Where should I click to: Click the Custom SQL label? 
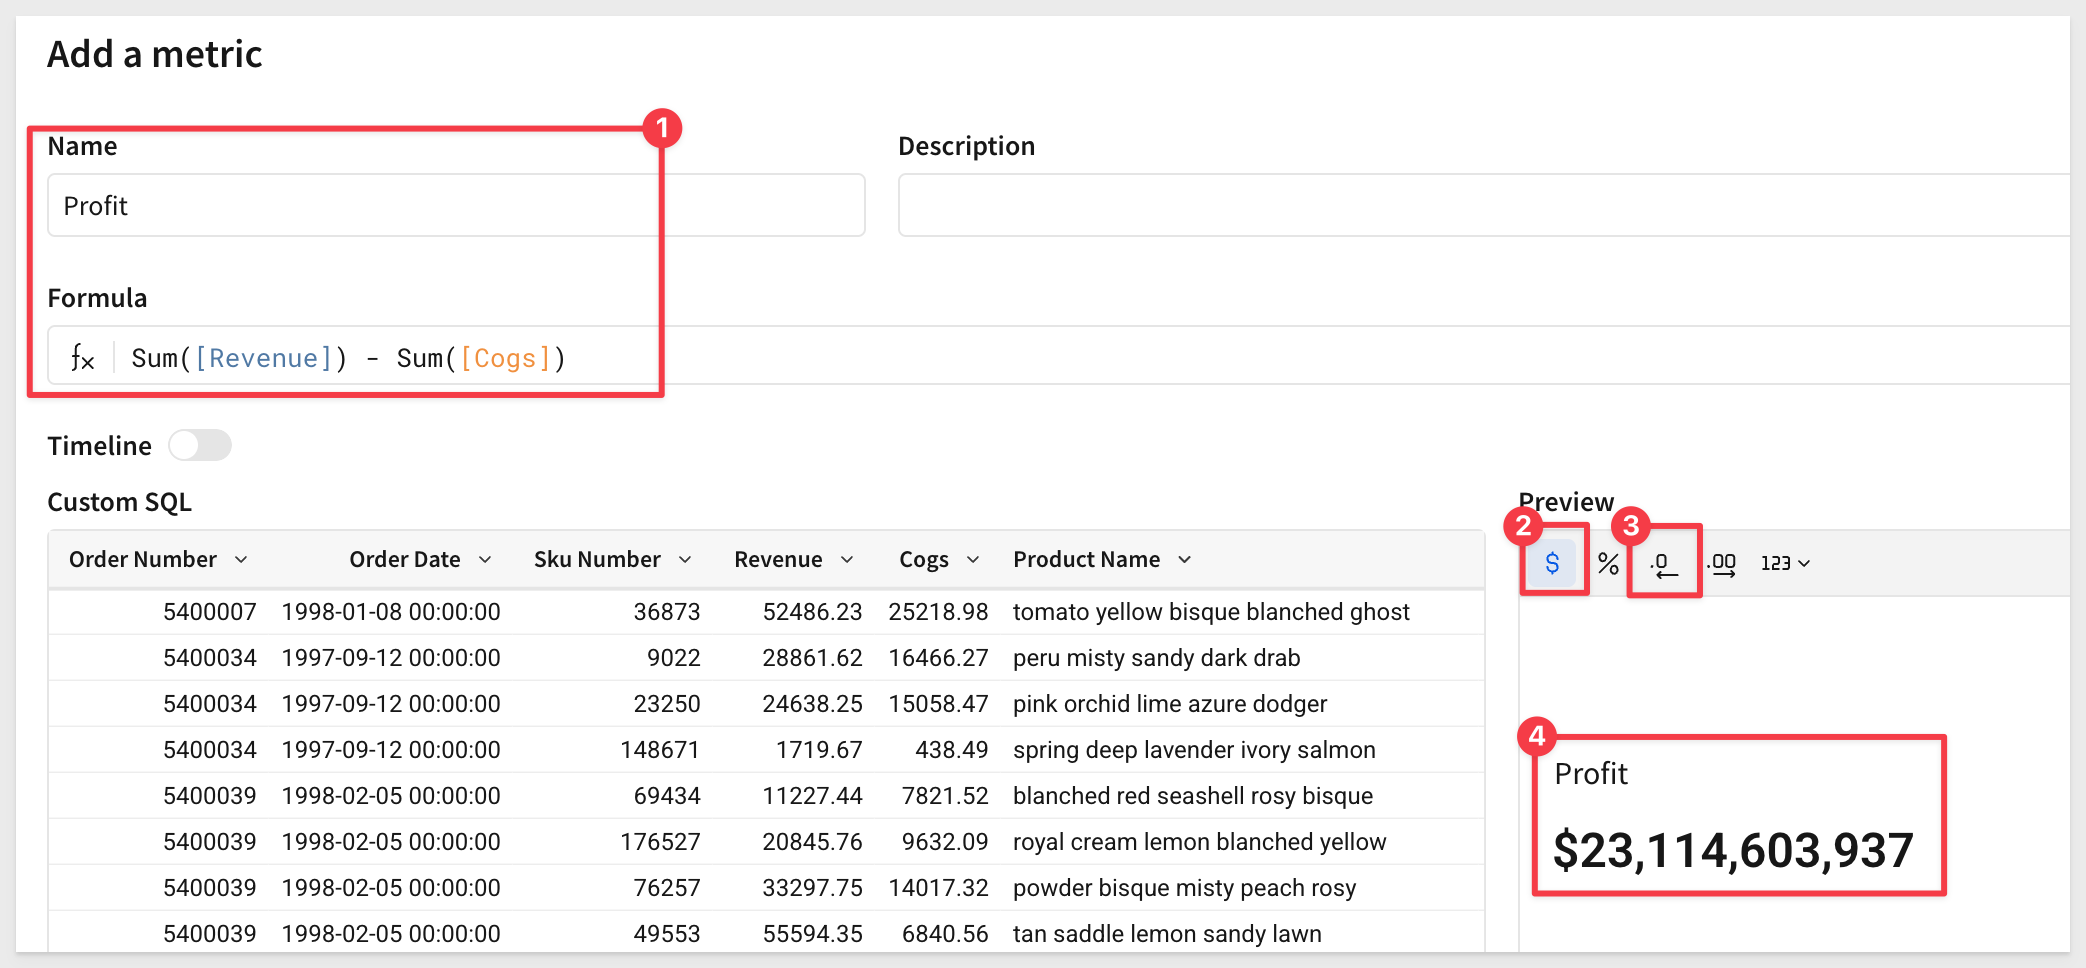click(x=119, y=501)
